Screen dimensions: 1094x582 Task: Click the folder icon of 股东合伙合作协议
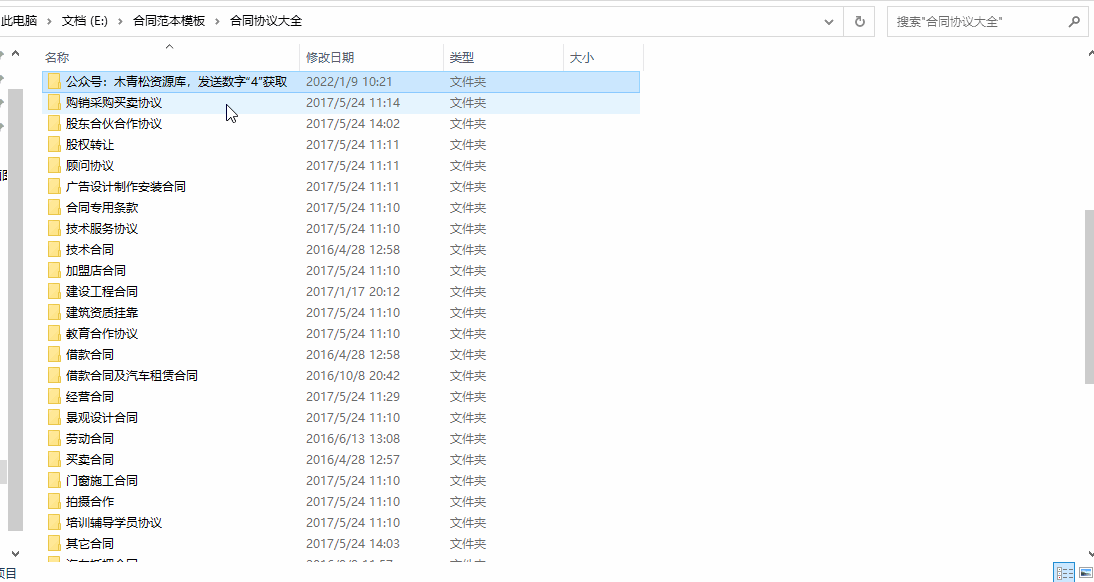(54, 124)
